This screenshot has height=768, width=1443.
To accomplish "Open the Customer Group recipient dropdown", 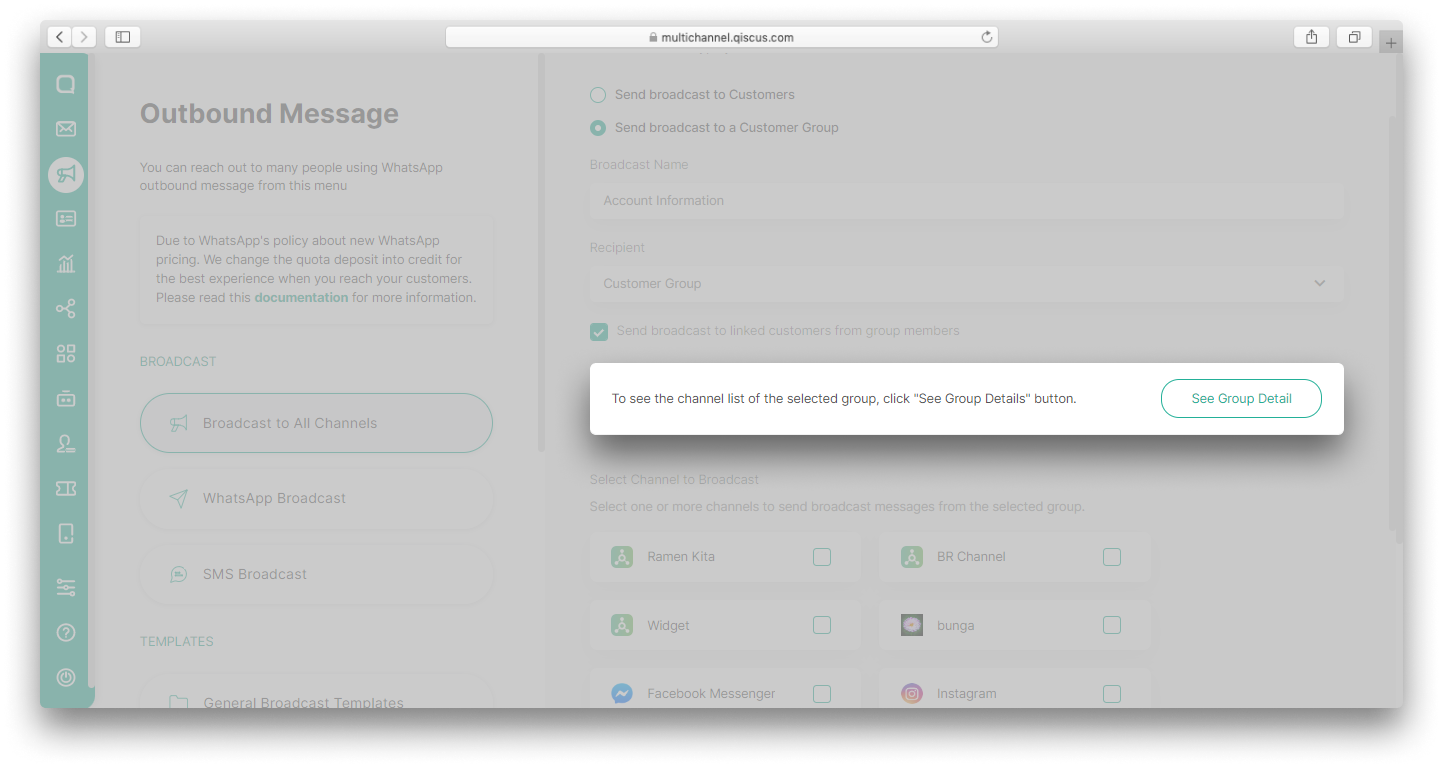I will [967, 284].
